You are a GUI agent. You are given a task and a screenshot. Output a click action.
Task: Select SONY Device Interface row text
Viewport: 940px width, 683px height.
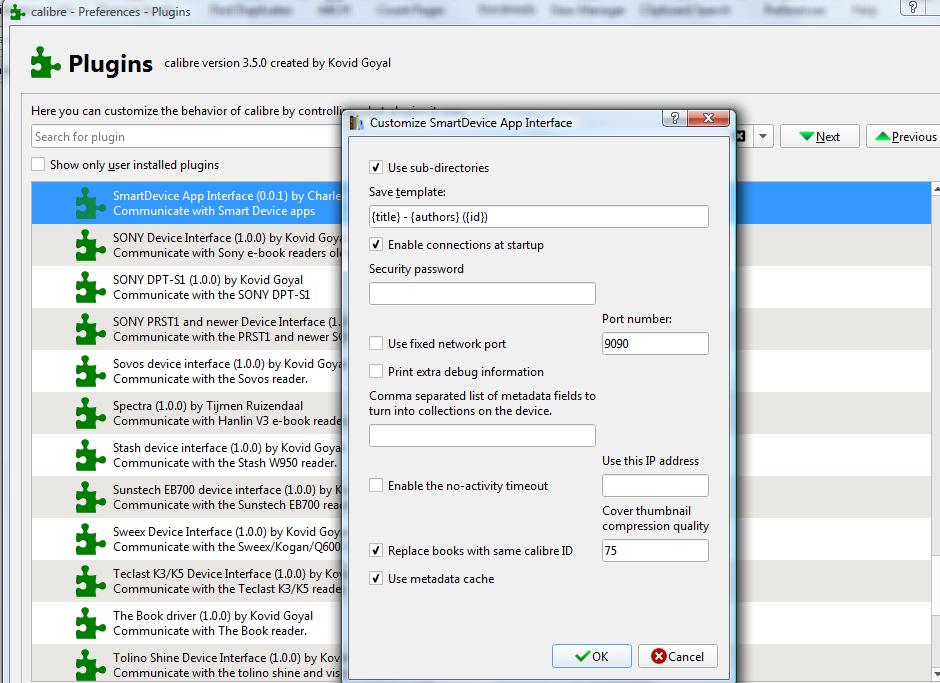227,245
